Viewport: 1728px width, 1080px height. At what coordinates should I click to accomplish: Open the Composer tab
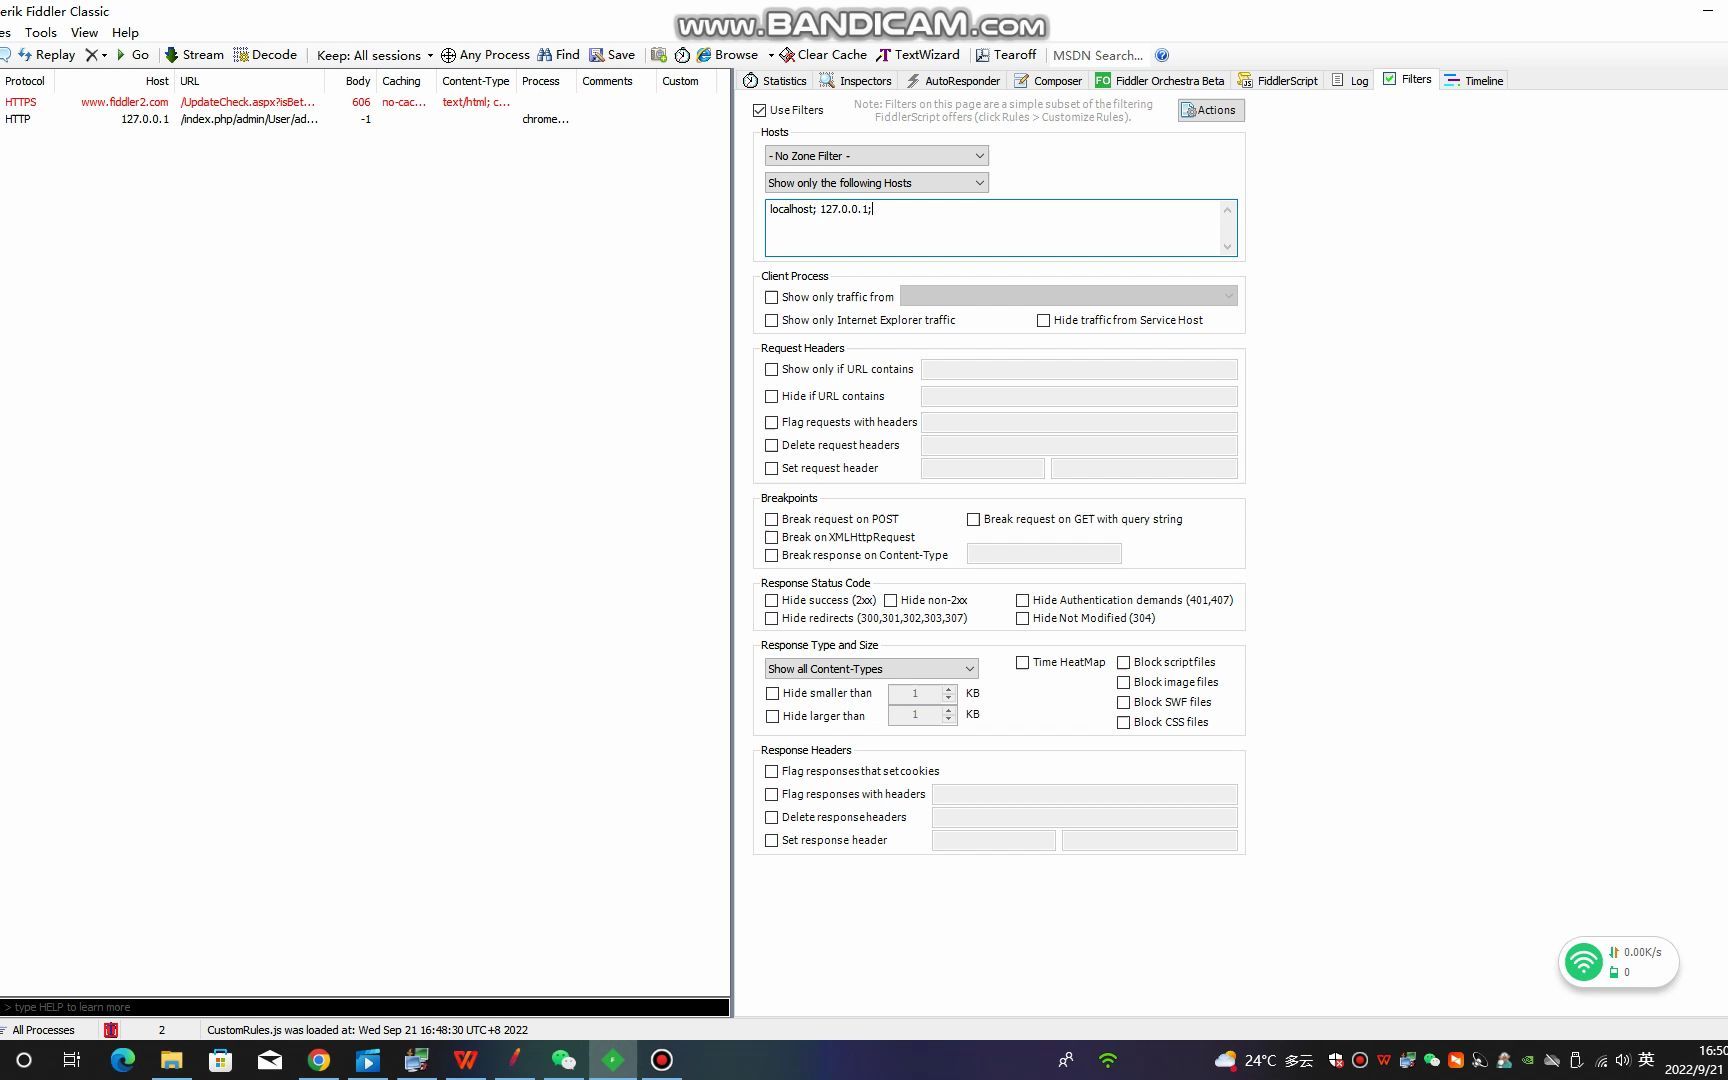(1048, 81)
